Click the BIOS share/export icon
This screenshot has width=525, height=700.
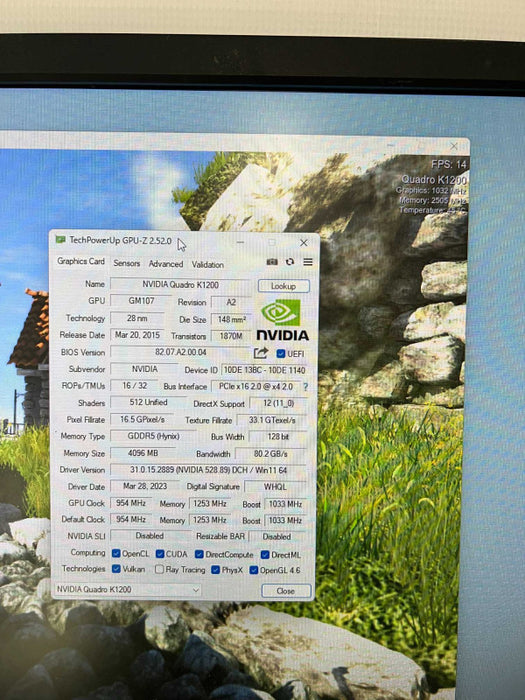261,353
